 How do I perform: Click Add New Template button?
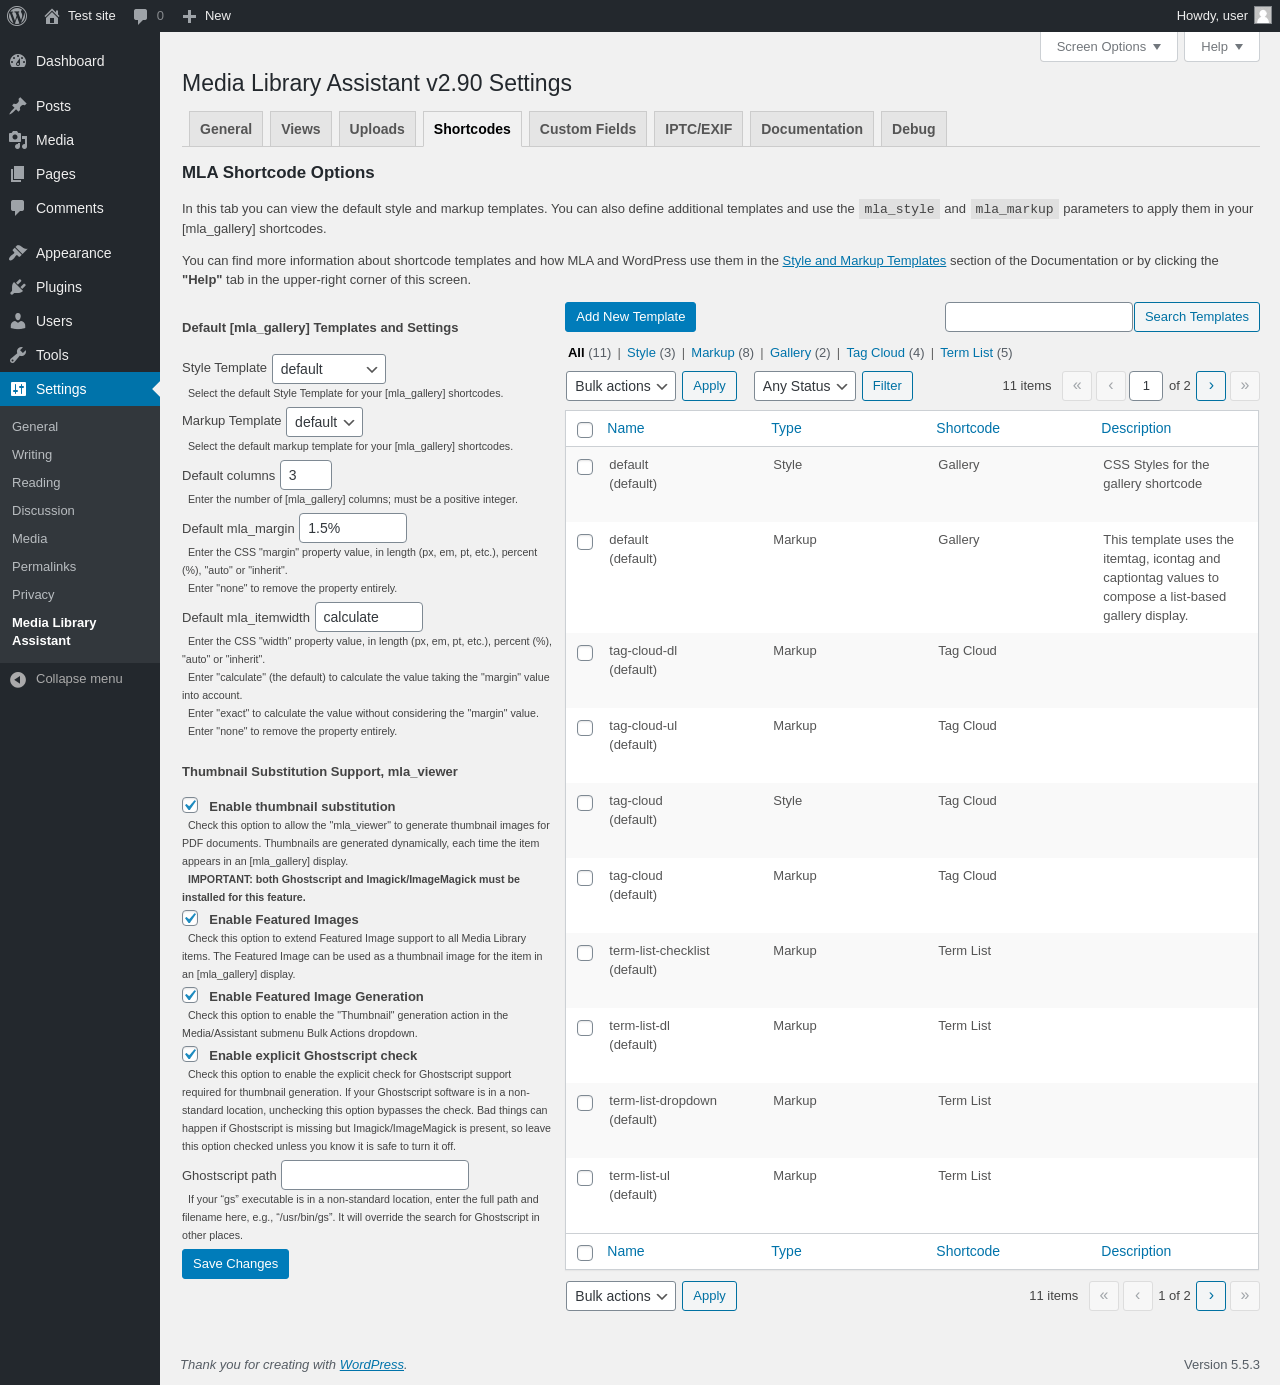(x=630, y=317)
